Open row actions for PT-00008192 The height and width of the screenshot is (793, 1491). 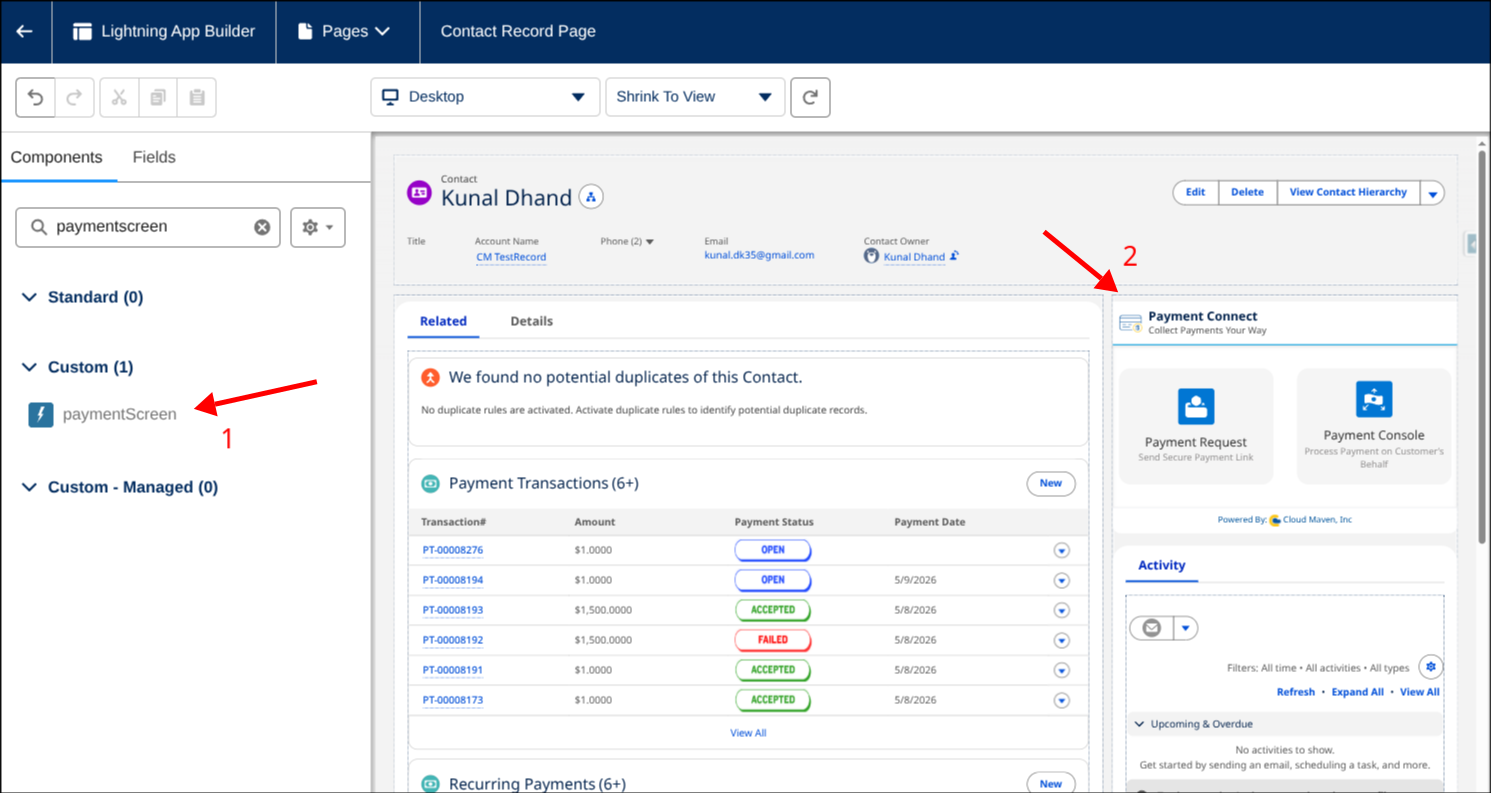click(x=1062, y=641)
